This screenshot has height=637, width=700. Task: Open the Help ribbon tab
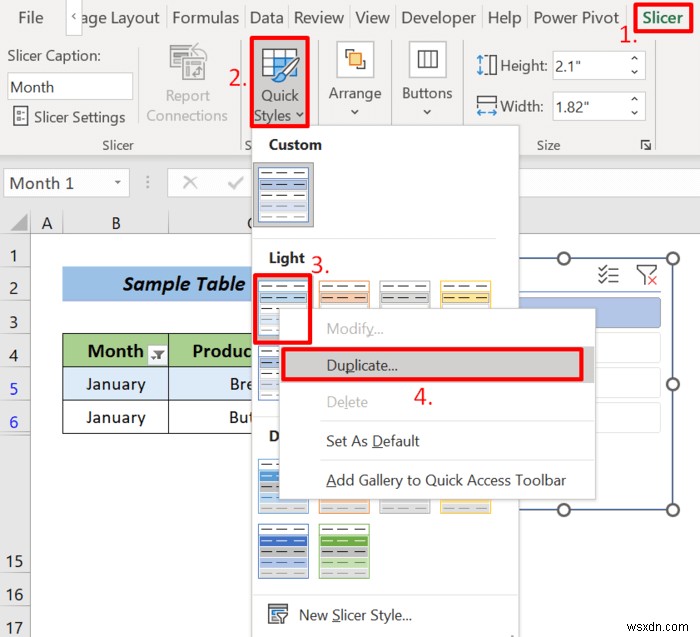pyautogui.click(x=504, y=18)
